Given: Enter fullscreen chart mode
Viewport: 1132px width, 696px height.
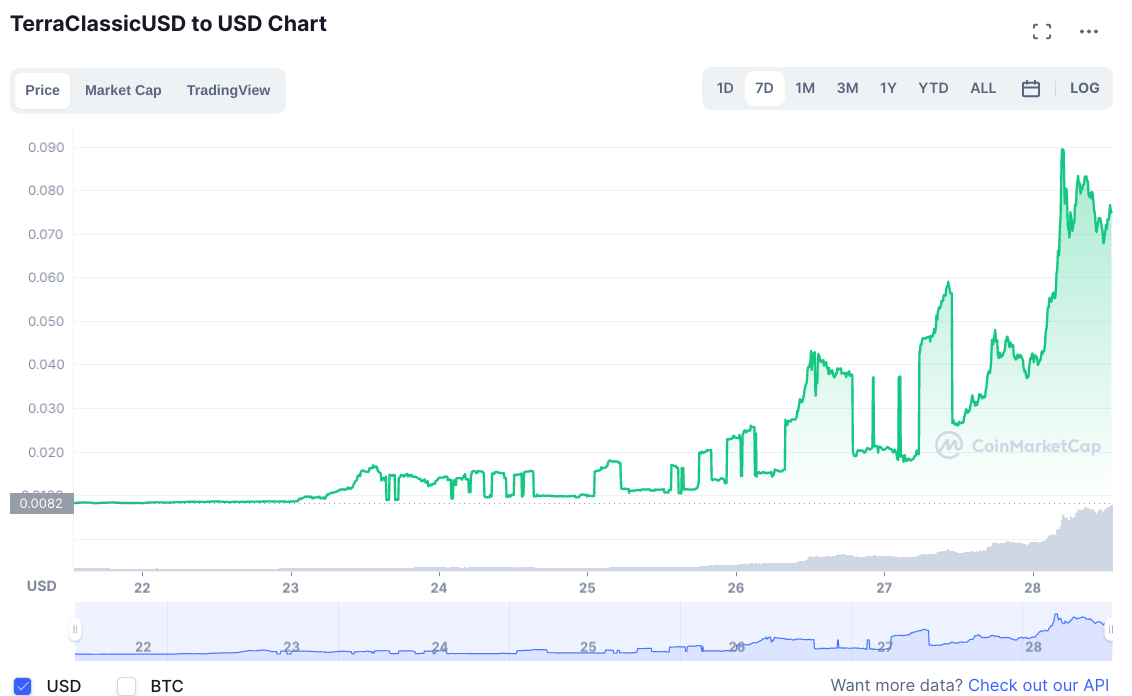Looking at the screenshot, I should 1041,32.
